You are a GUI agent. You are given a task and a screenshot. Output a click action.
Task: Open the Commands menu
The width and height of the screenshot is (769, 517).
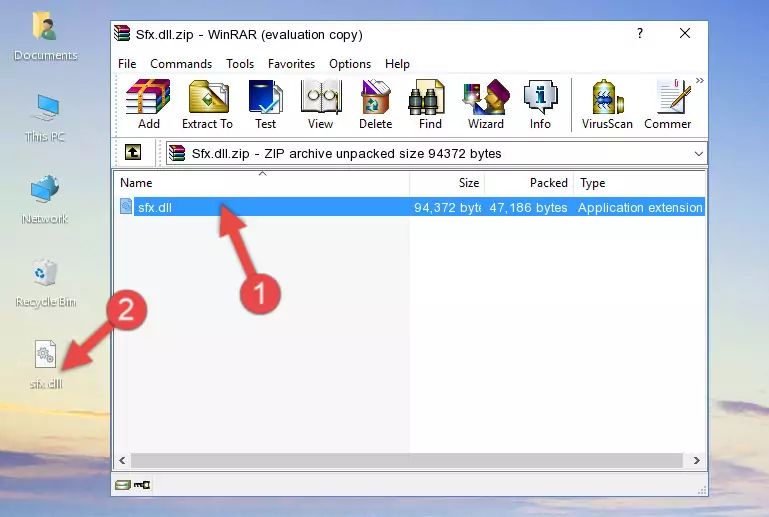[x=181, y=64]
